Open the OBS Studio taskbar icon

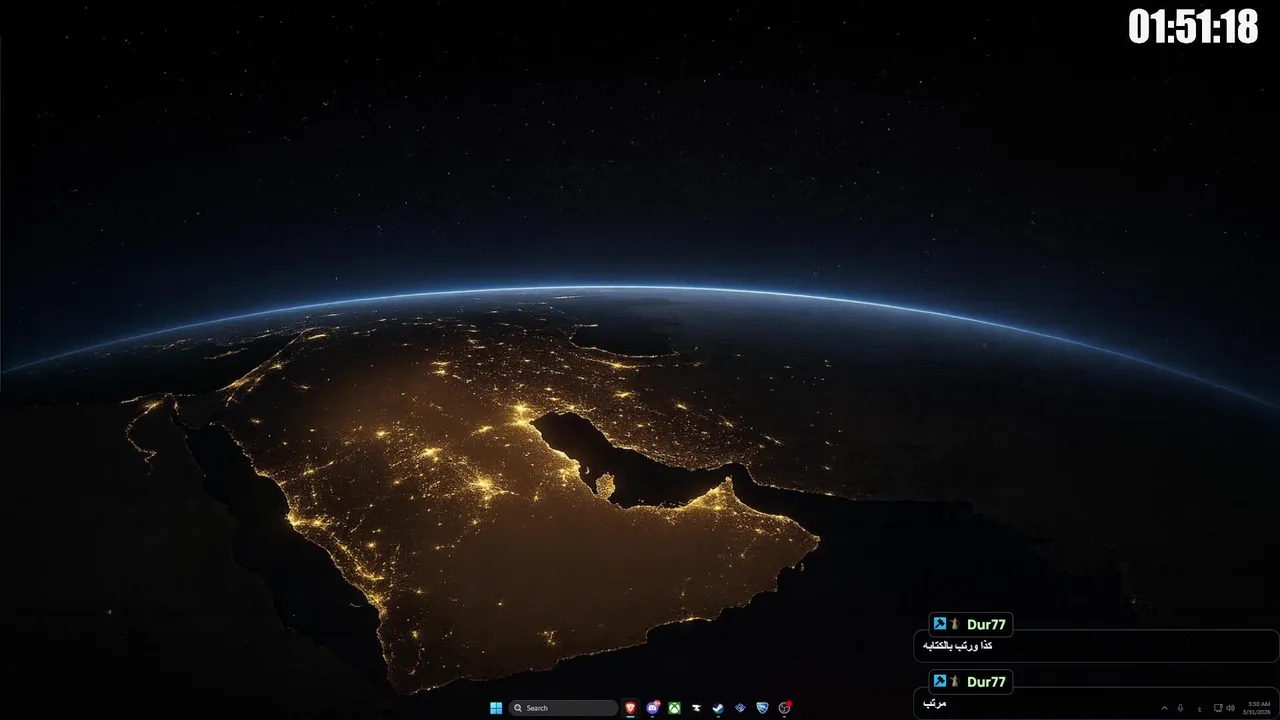[x=784, y=707]
